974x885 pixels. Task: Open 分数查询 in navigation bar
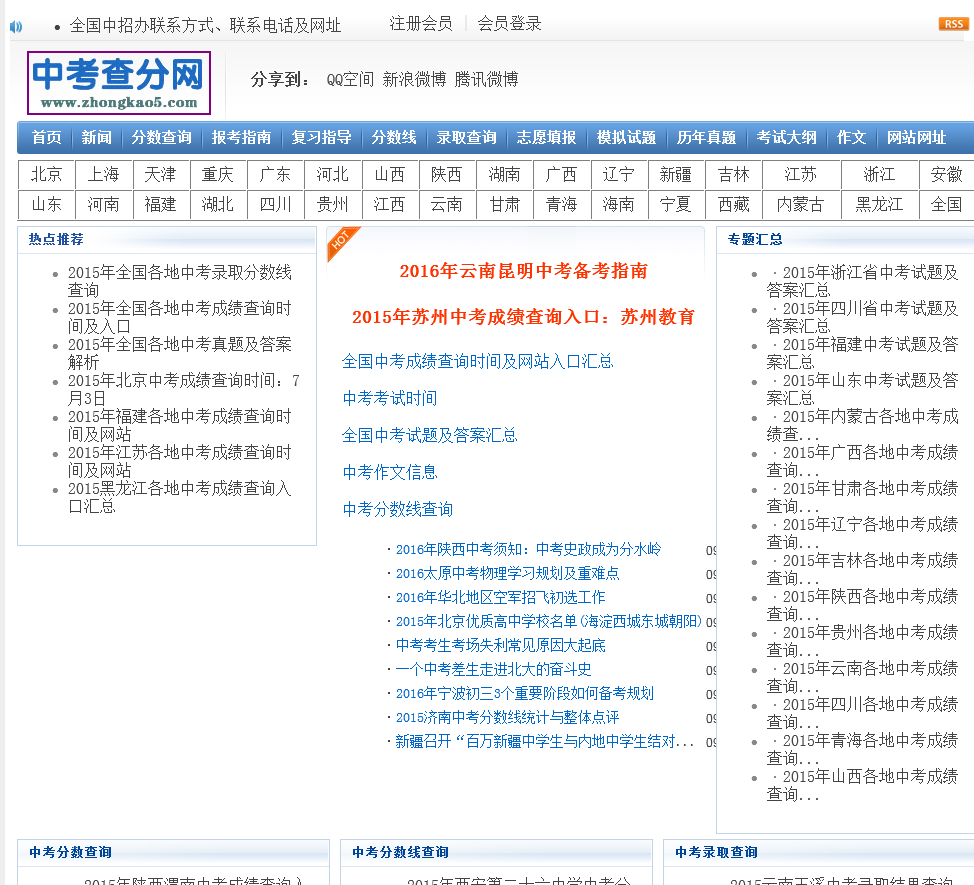162,137
